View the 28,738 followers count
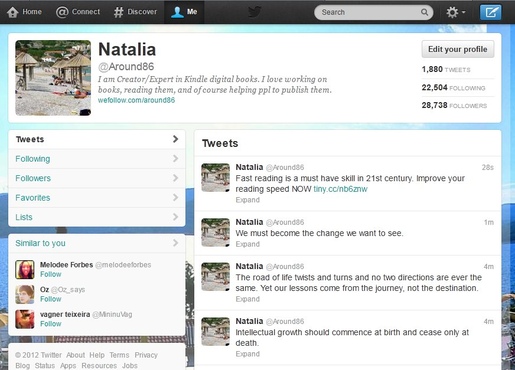This screenshot has height=370, width=515. click(x=454, y=105)
